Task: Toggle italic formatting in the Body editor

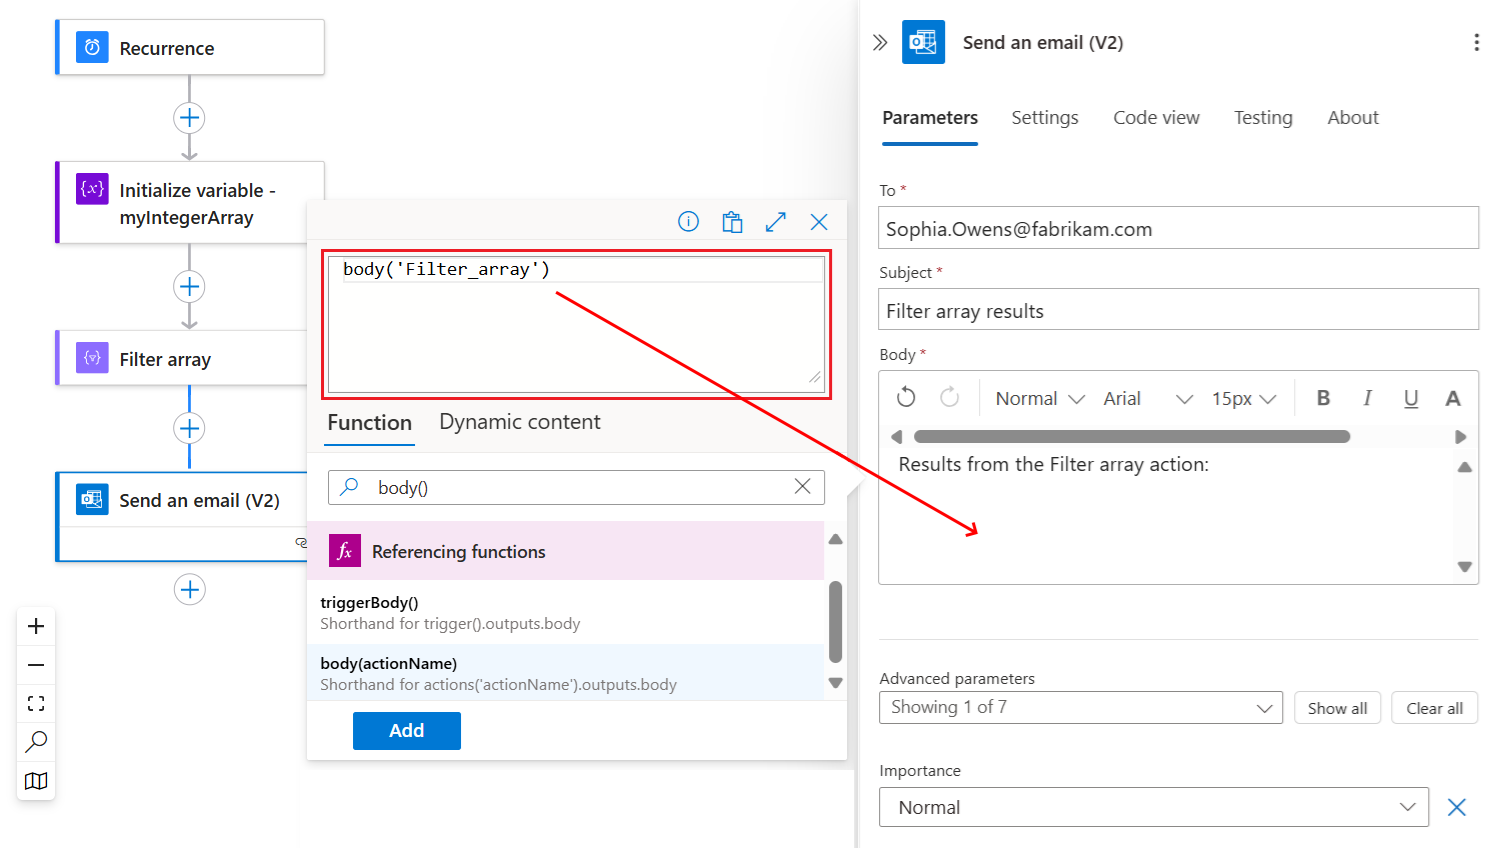Action: 1367,397
